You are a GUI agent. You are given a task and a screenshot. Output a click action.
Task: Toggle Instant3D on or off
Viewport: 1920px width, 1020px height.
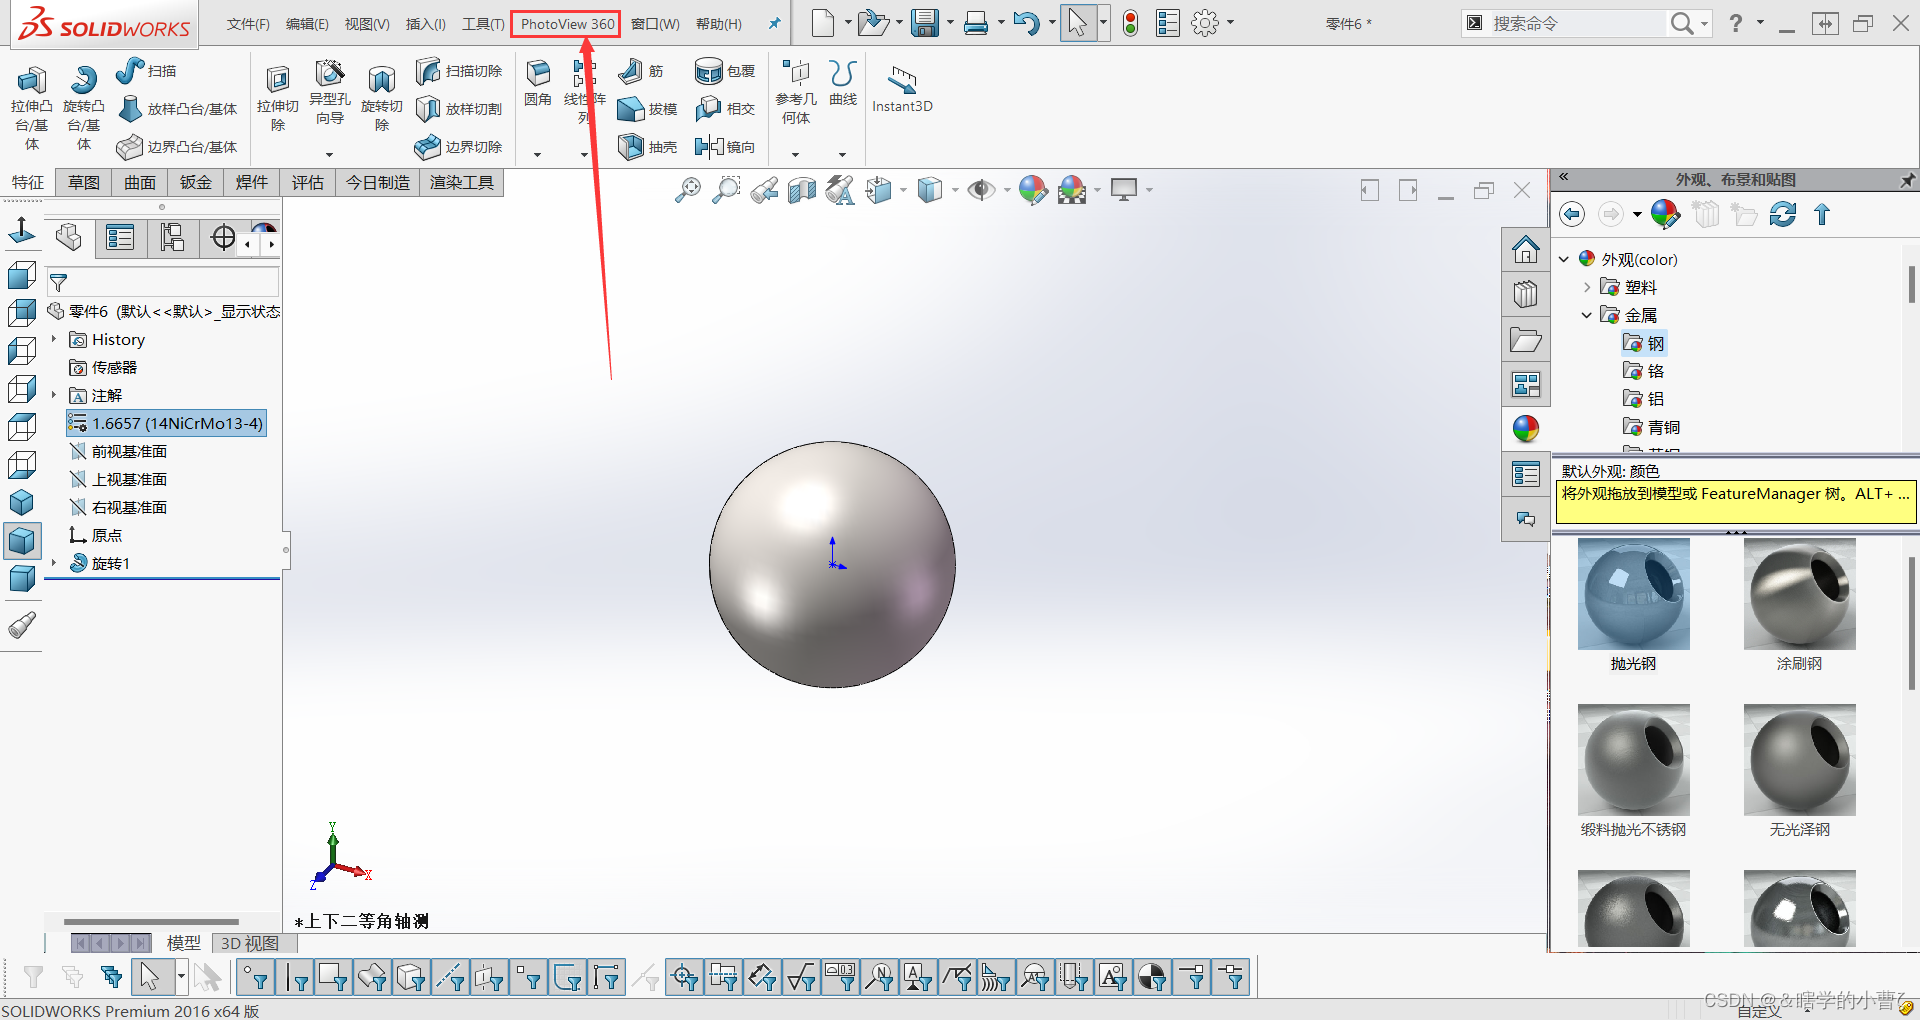pyautogui.click(x=902, y=88)
